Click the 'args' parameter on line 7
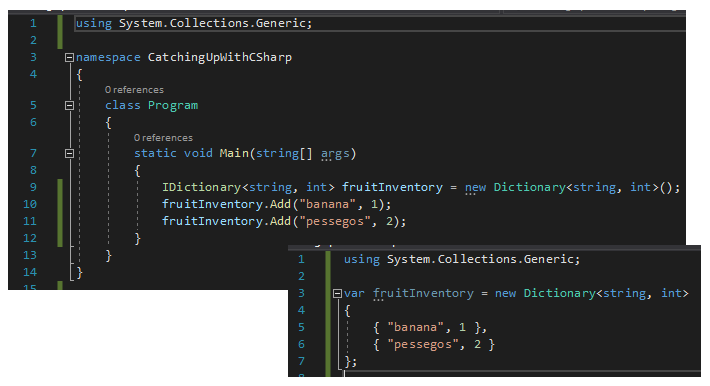Image resolution: width=710 pixels, height=386 pixels. click(335, 154)
